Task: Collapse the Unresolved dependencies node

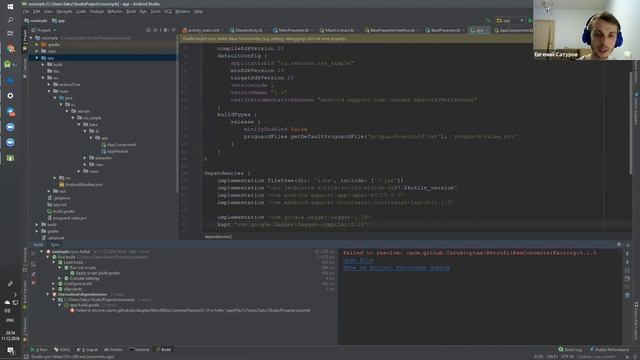Action: [48, 294]
